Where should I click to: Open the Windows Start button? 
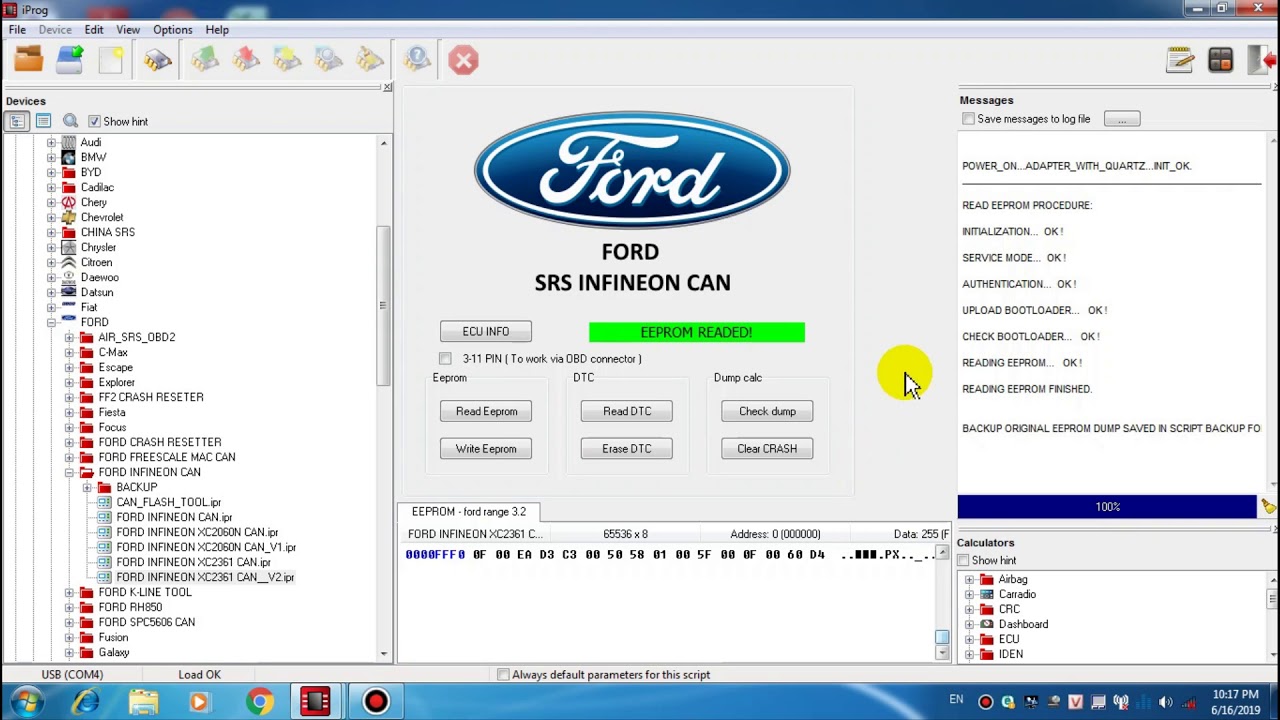[x=27, y=702]
